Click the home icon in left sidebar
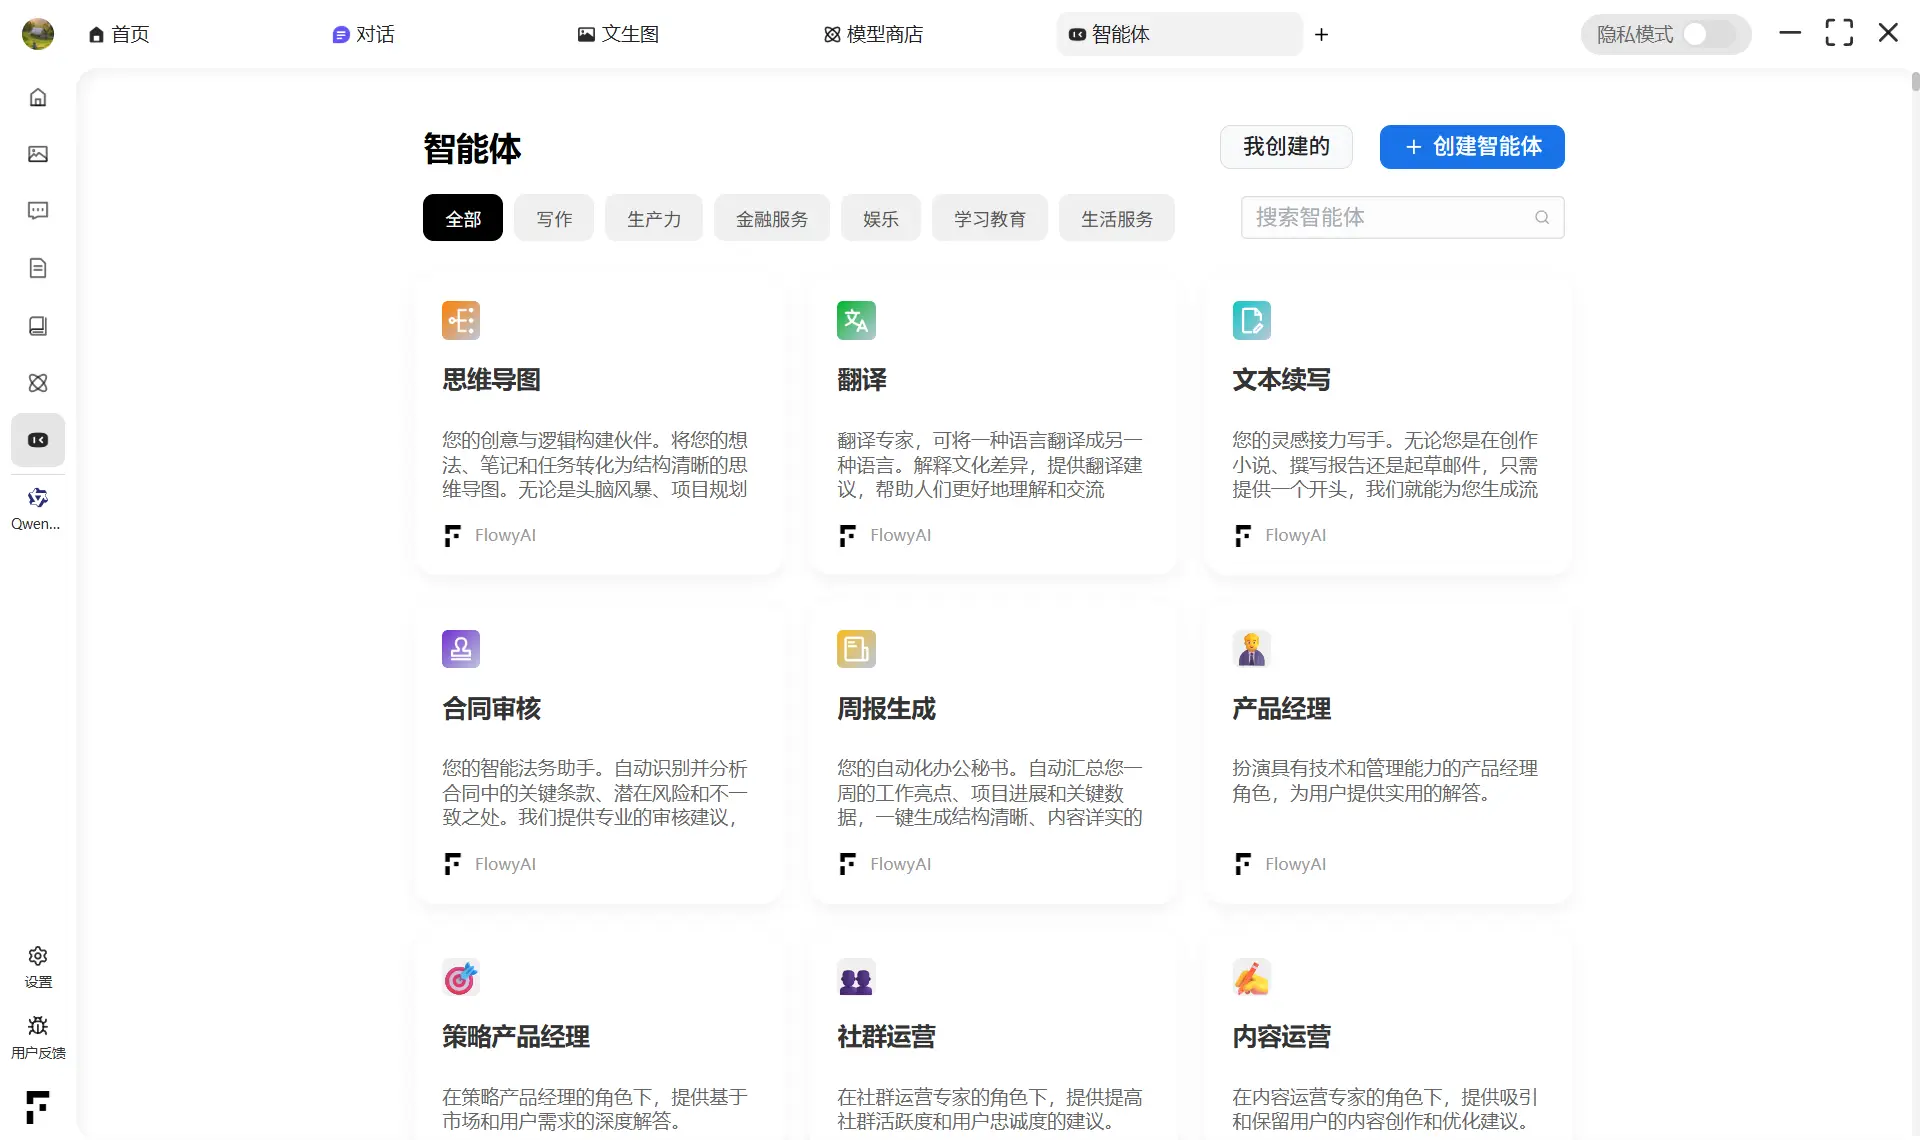The height and width of the screenshot is (1140, 1920). (38, 97)
